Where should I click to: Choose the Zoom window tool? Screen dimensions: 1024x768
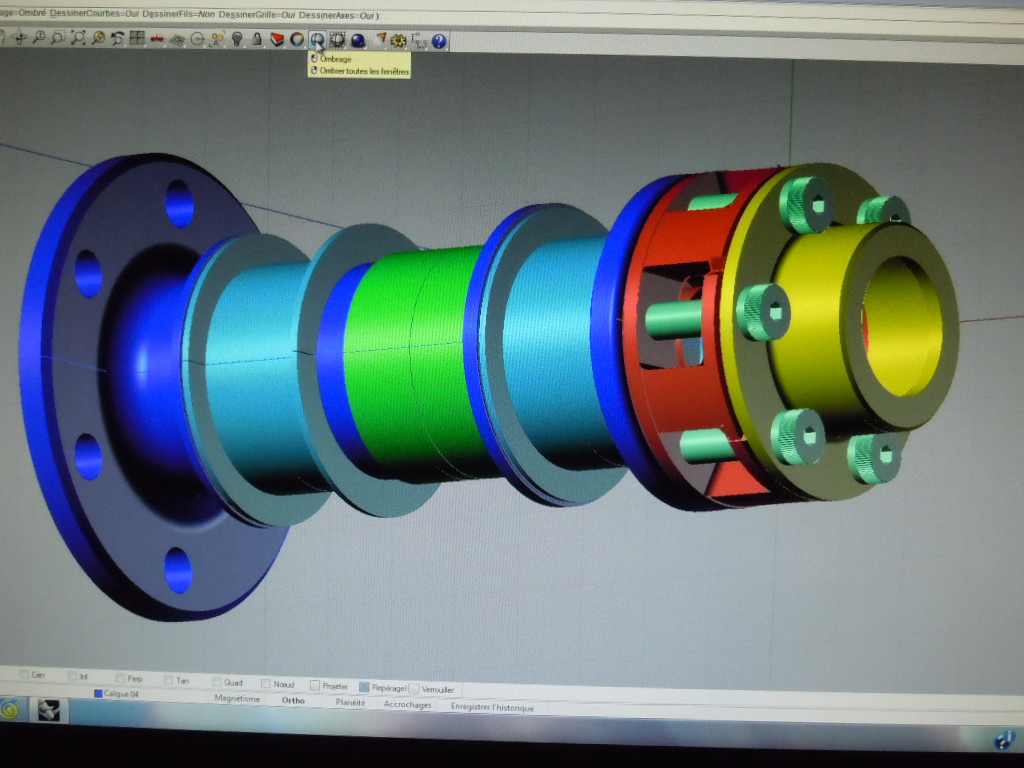tap(58, 38)
